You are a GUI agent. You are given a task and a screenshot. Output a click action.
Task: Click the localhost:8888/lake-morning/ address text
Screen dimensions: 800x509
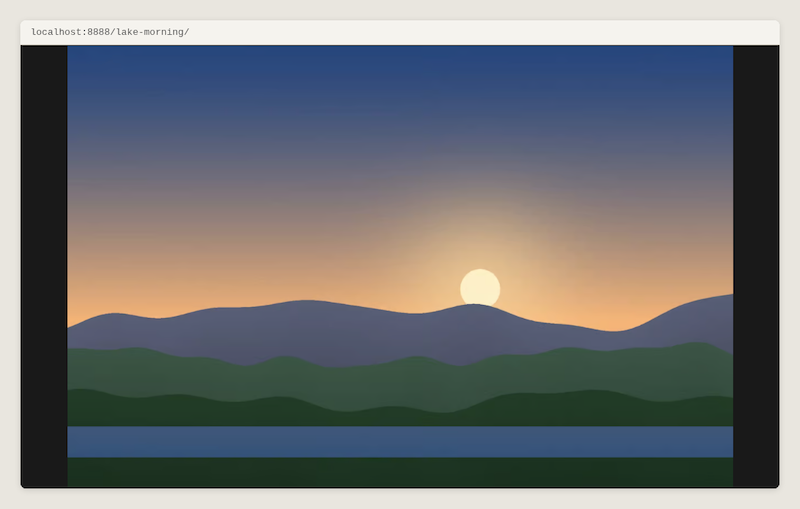(110, 32)
